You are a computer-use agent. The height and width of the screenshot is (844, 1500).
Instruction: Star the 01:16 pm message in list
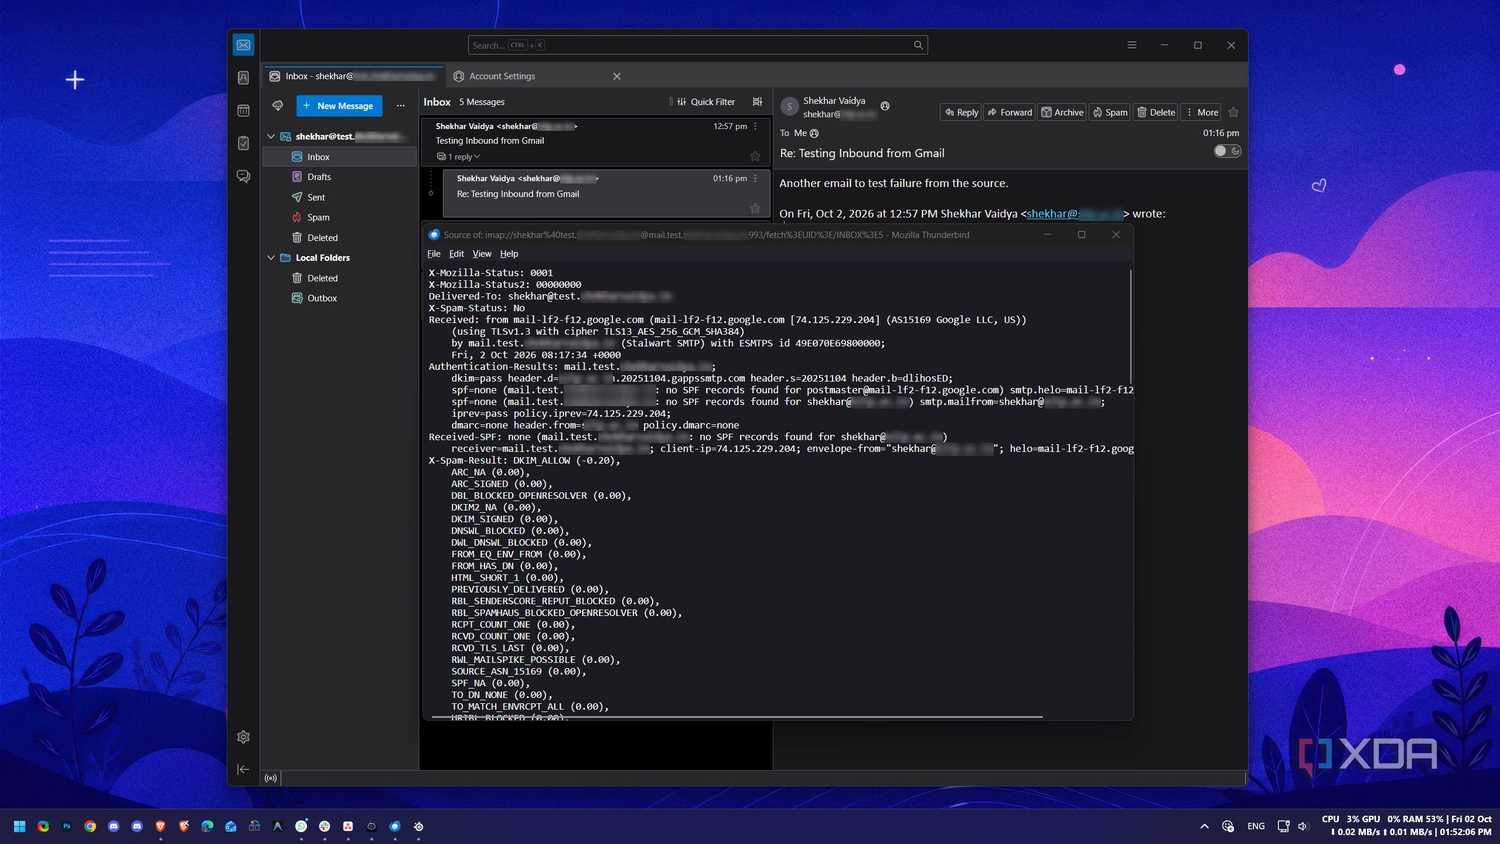click(755, 208)
